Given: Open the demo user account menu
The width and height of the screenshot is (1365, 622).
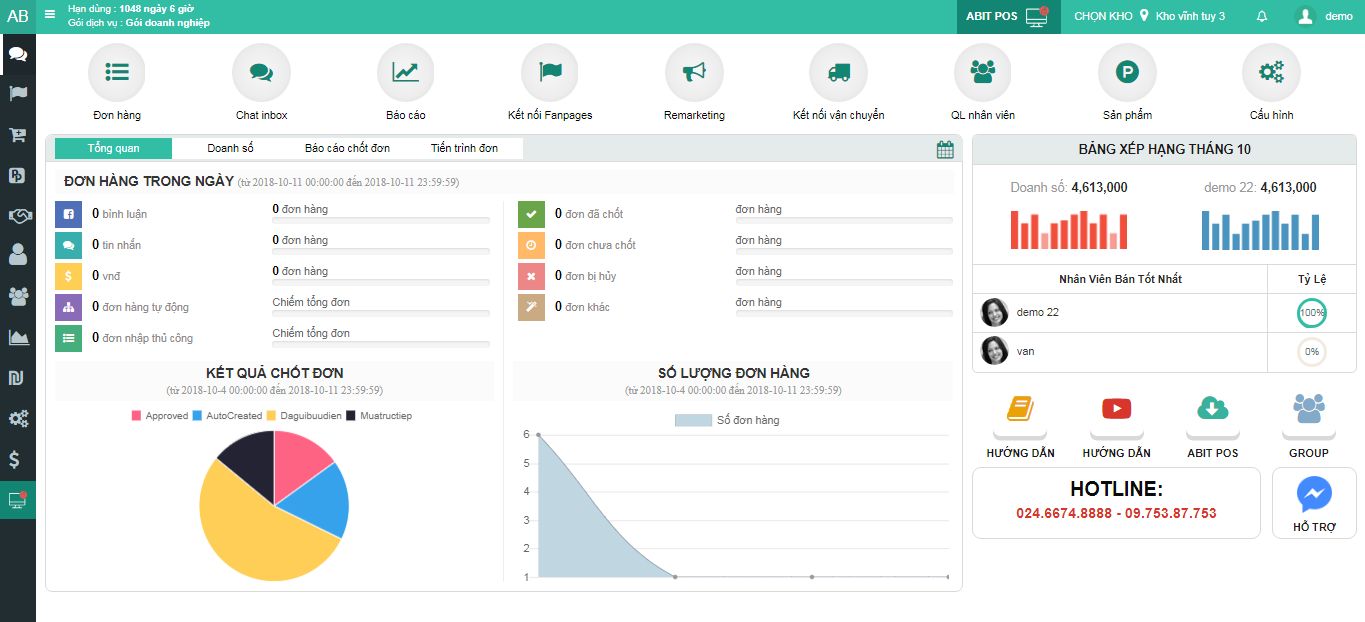Looking at the screenshot, I should click(x=1324, y=16).
